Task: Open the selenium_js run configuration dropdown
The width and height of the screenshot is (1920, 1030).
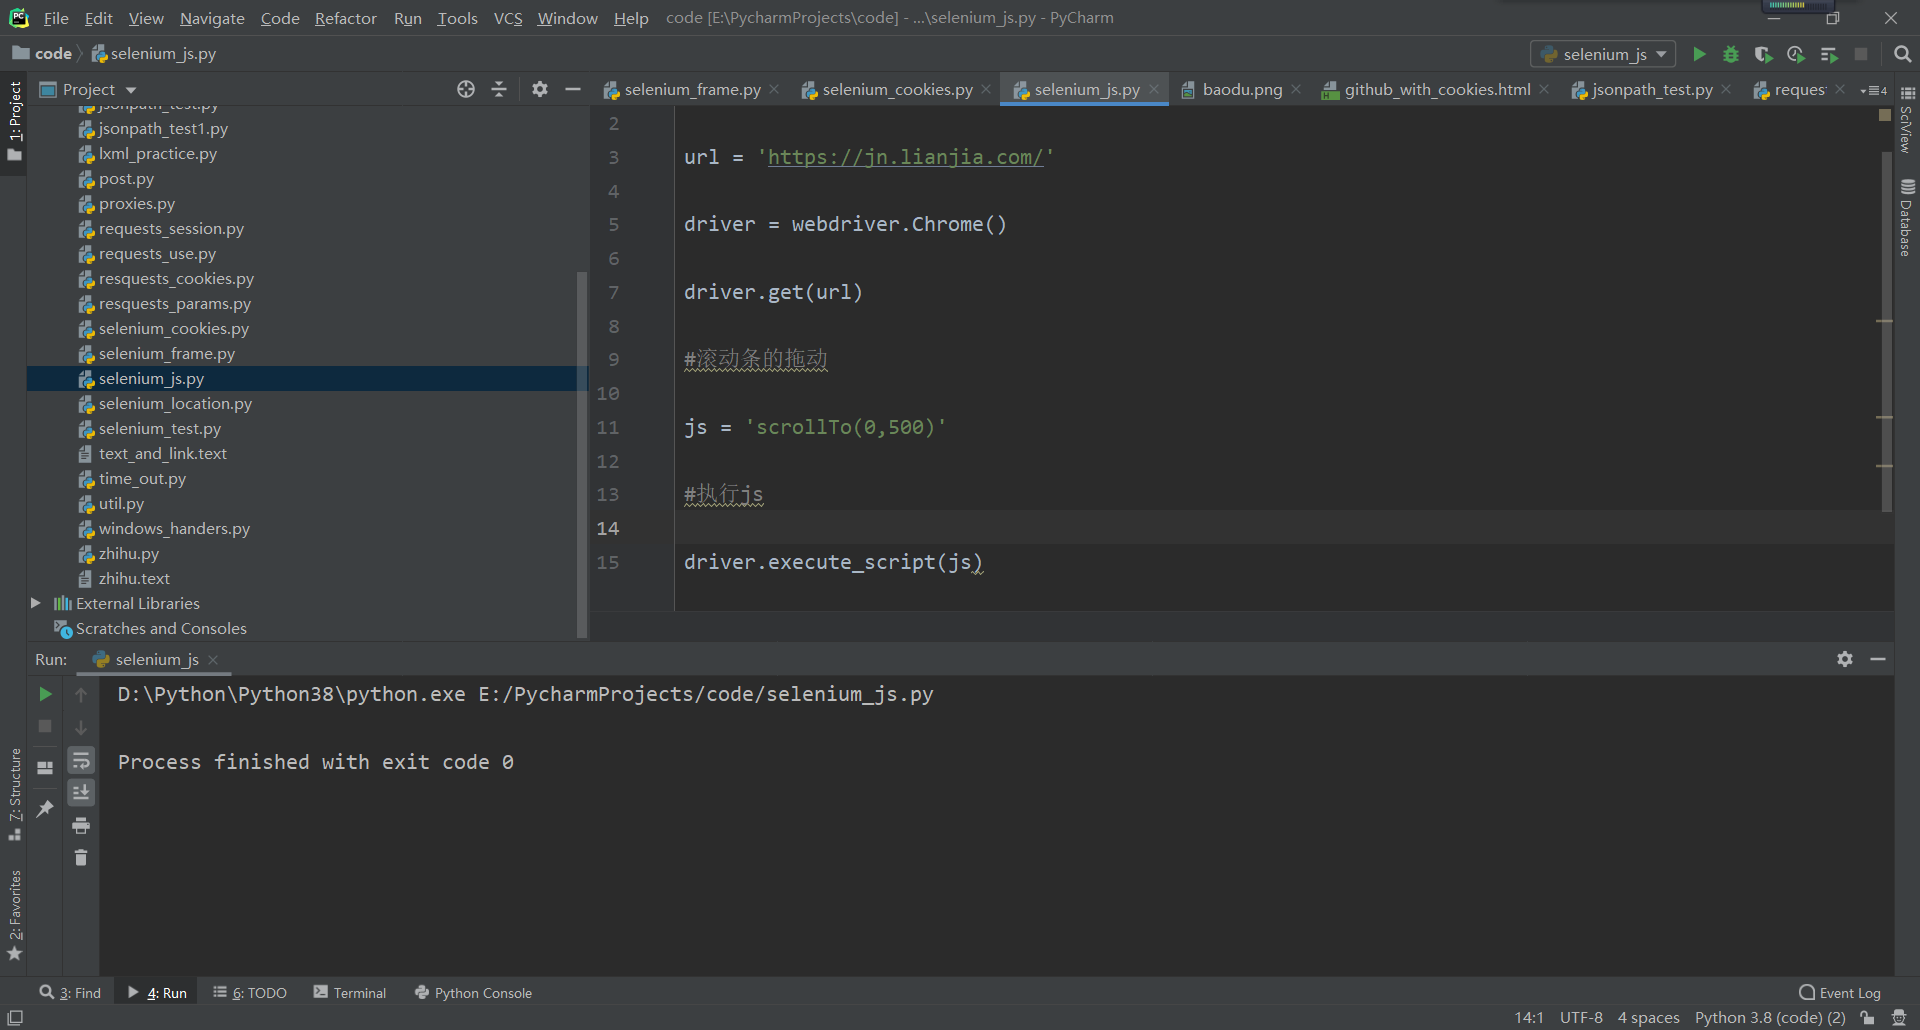Action: [x=1603, y=54]
